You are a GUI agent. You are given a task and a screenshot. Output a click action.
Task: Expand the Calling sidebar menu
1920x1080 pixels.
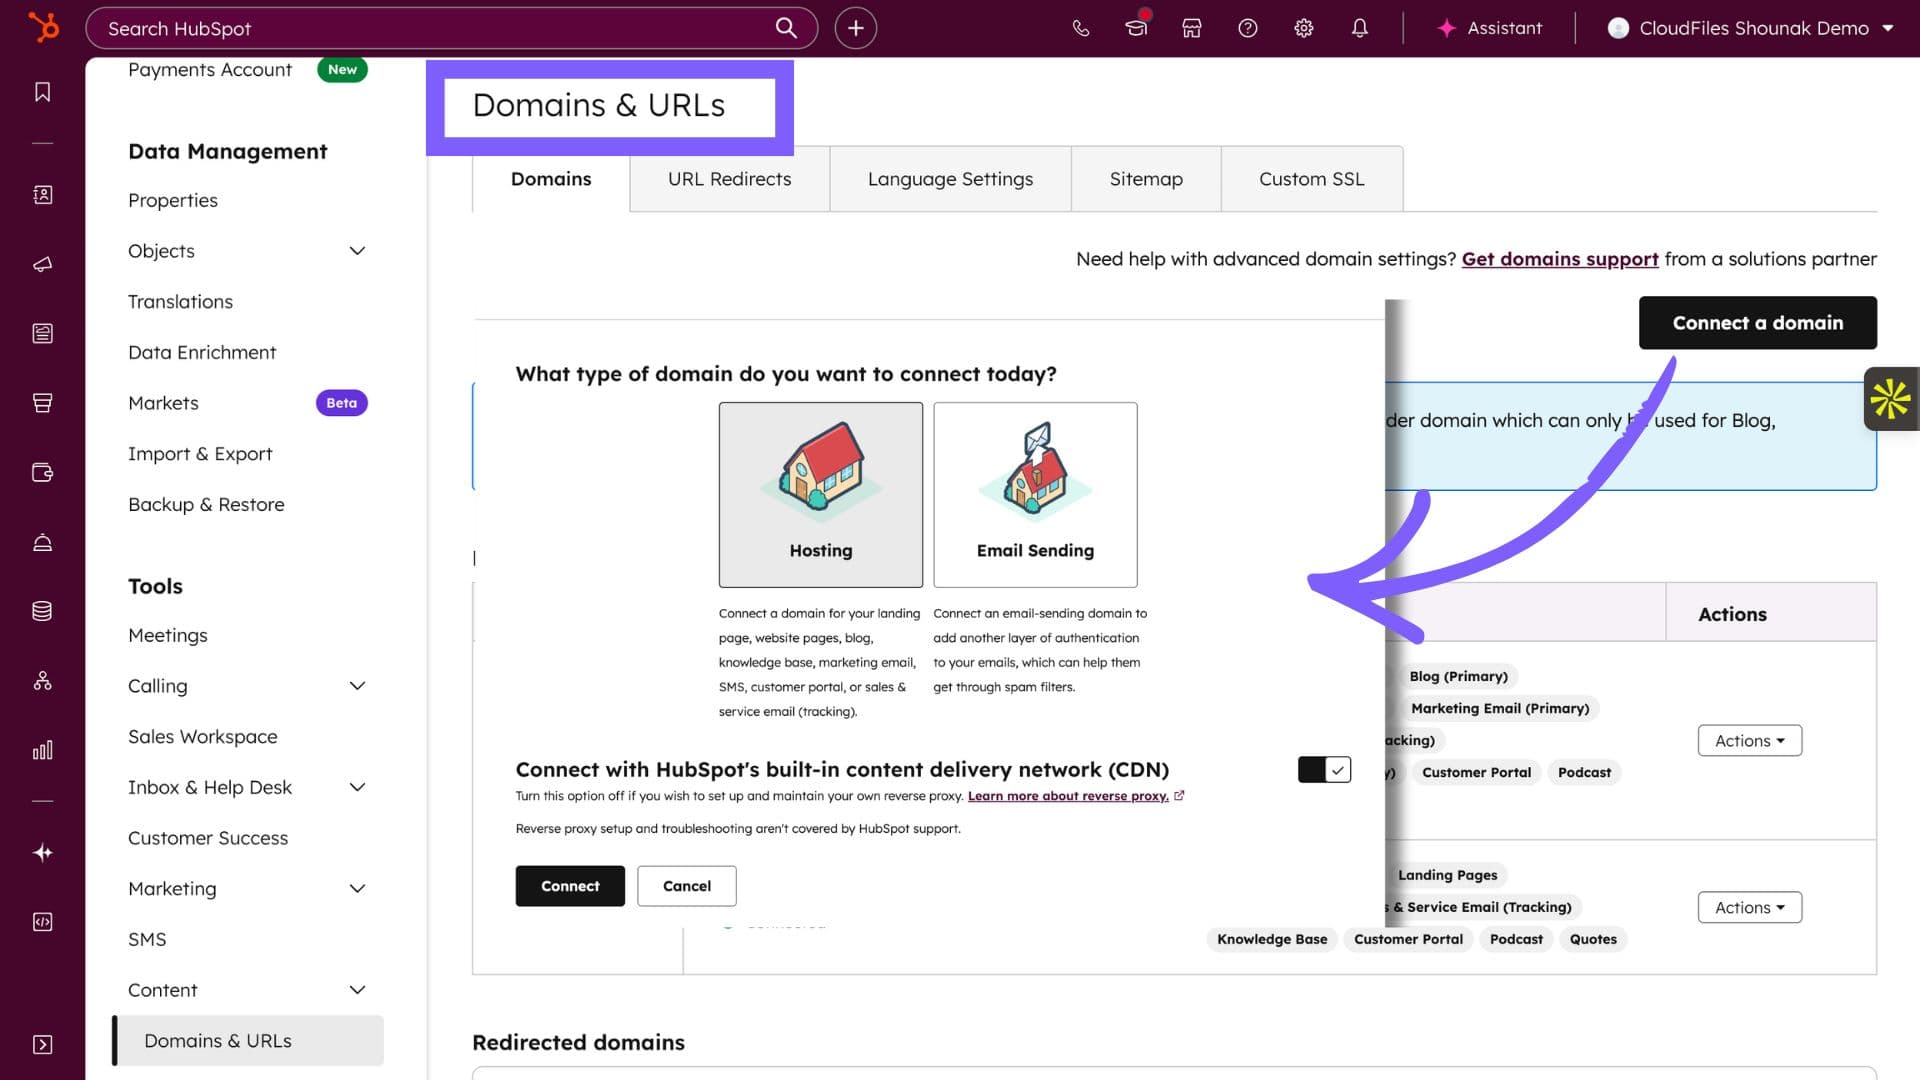(x=357, y=686)
